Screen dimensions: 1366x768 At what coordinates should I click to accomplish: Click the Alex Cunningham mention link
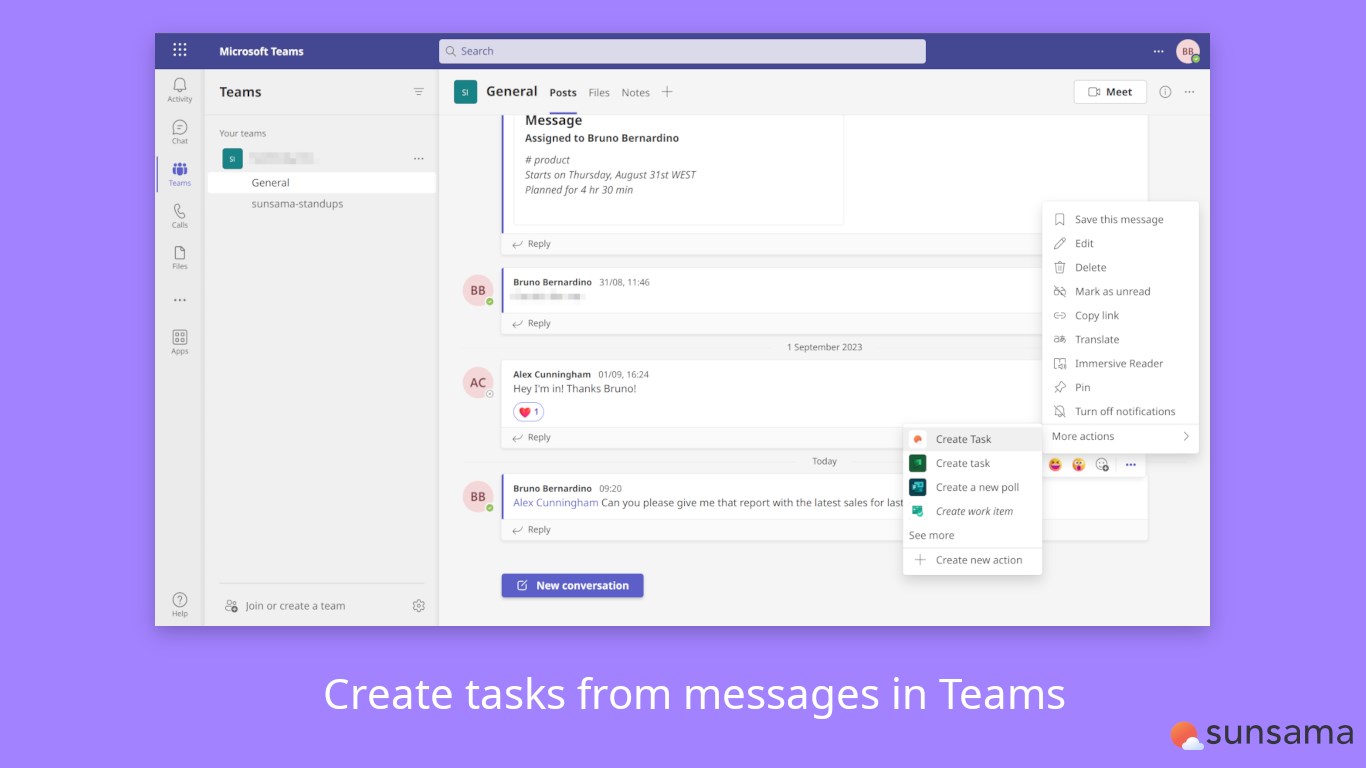(555, 503)
